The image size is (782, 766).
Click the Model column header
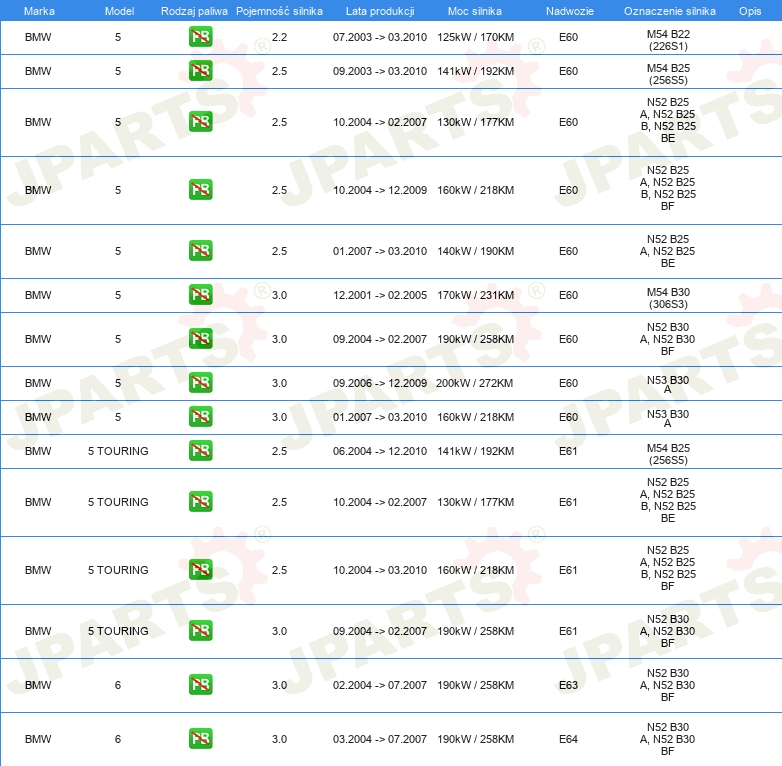point(119,11)
